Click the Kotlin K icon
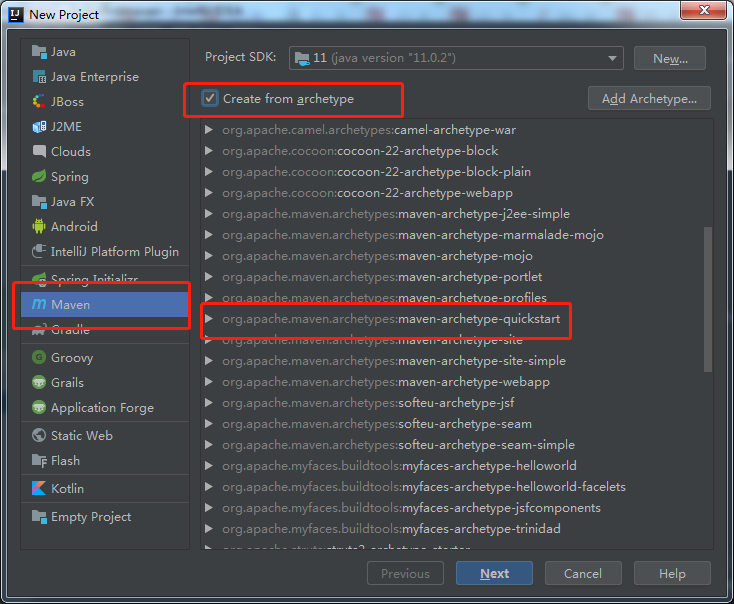Viewport: 734px width, 604px height. 39,488
